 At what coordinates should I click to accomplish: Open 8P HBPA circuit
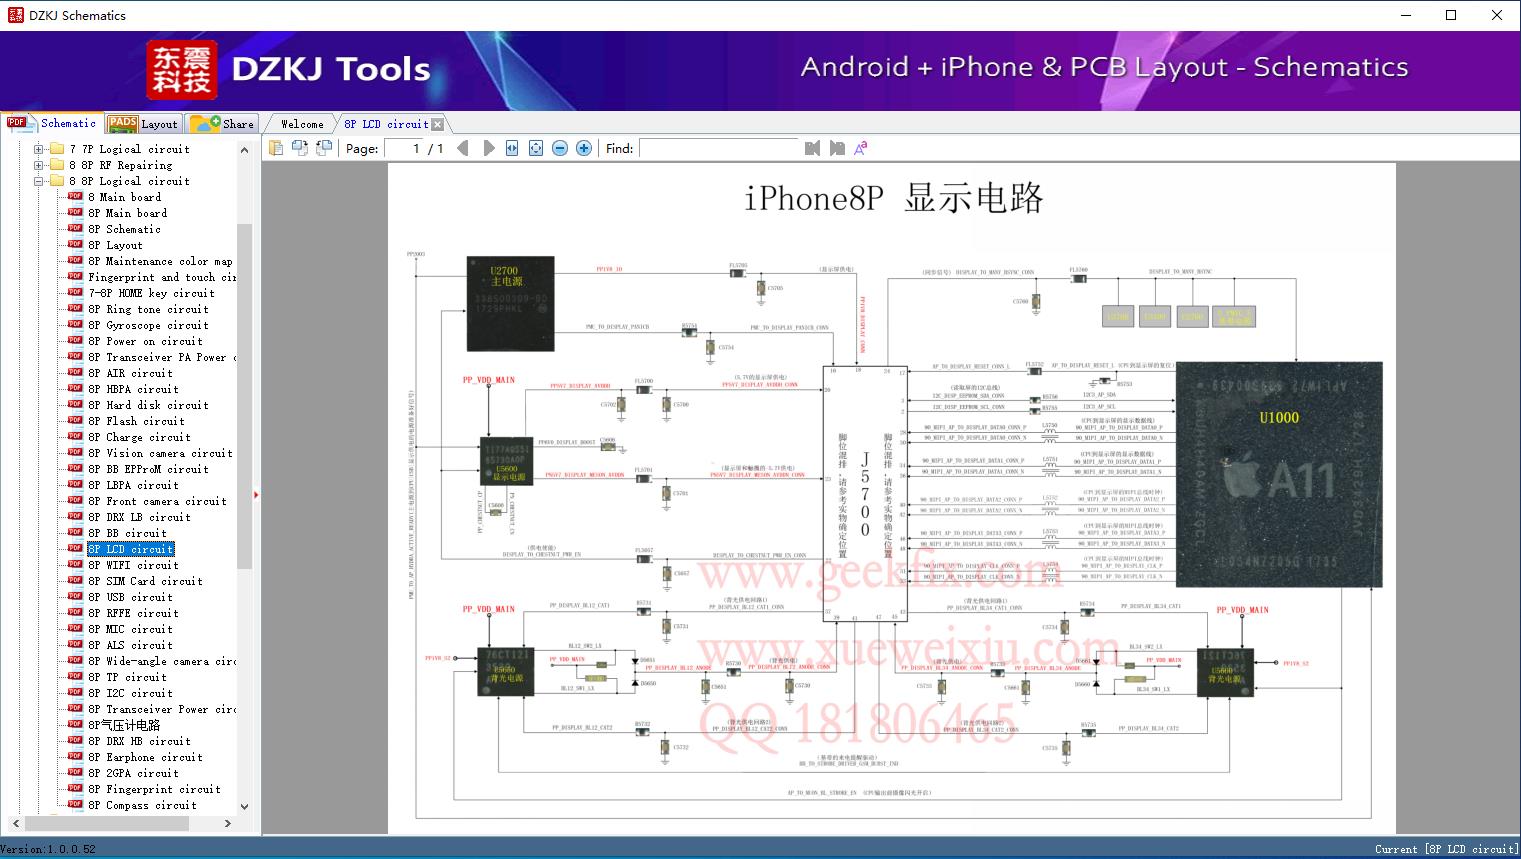point(133,389)
